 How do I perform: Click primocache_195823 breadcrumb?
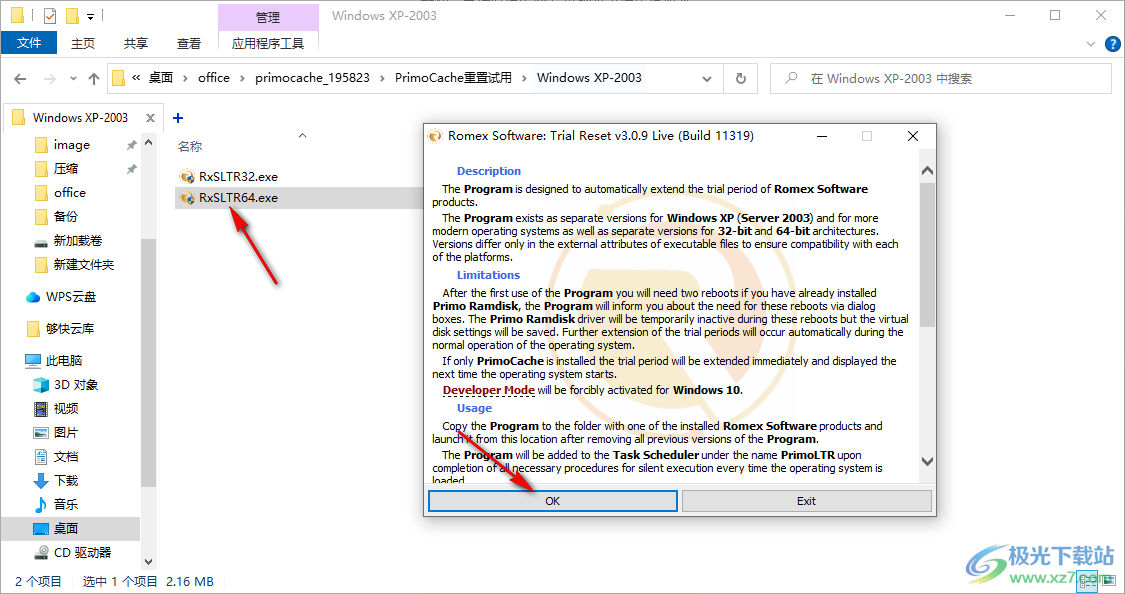pos(312,77)
